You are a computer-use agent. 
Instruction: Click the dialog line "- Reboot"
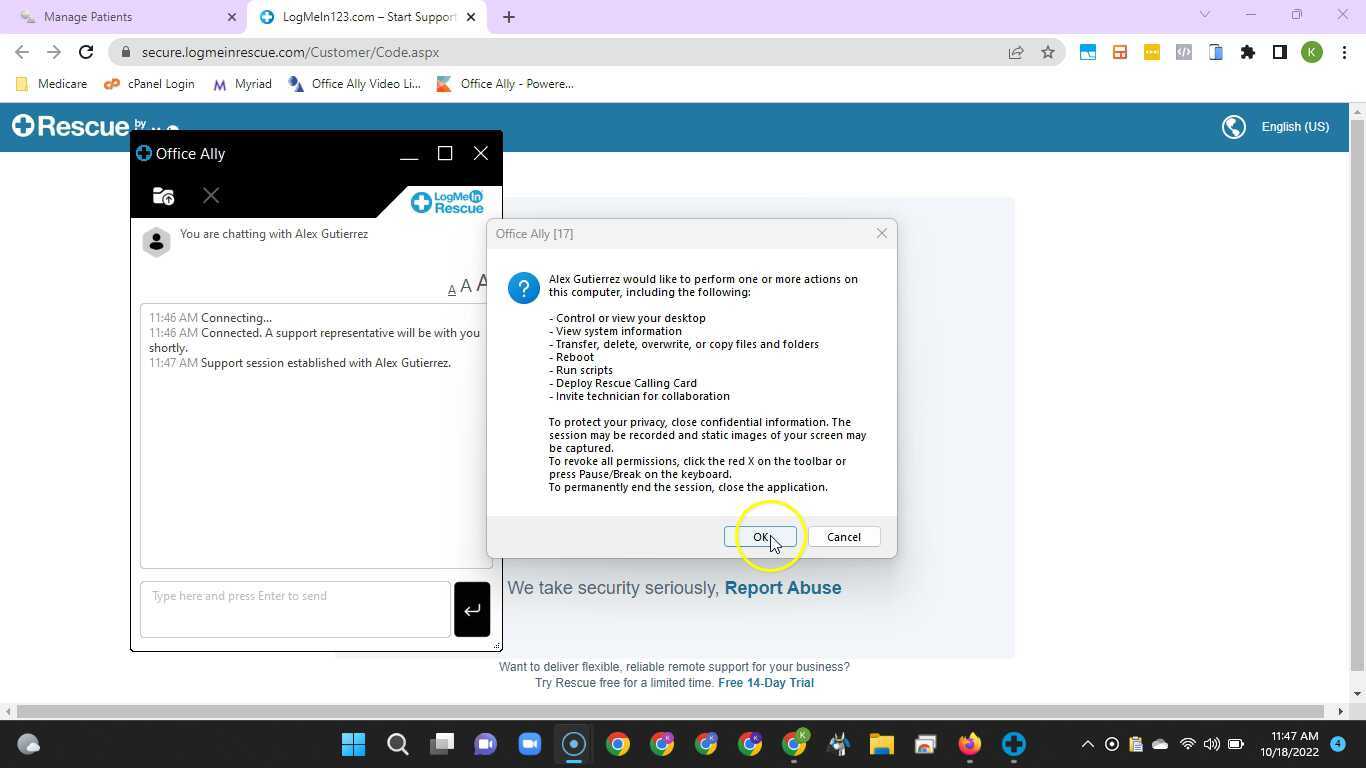(571, 357)
